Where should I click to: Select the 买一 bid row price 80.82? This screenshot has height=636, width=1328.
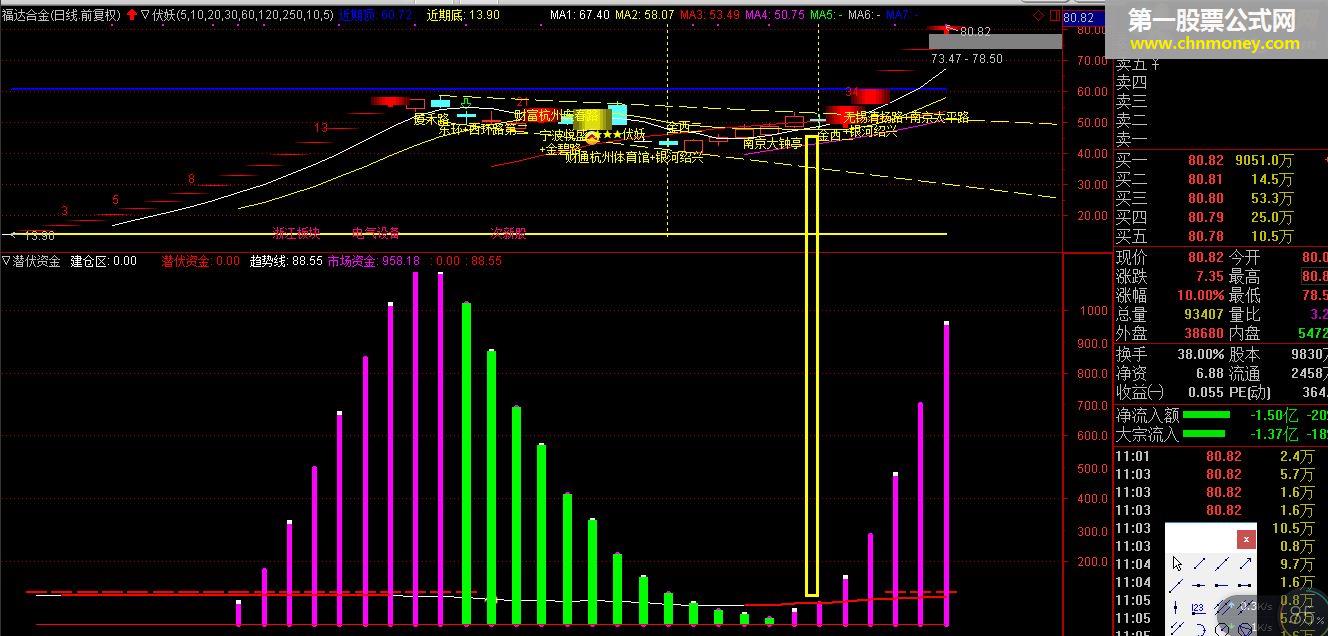tap(1205, 160)
